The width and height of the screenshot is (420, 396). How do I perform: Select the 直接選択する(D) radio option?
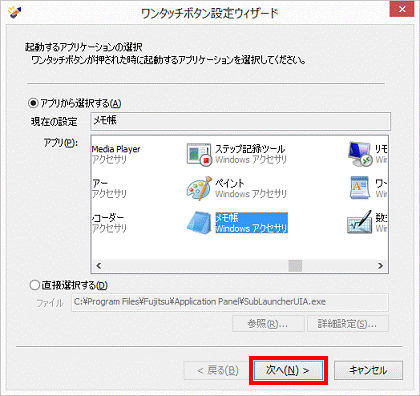tap(34, 285)
